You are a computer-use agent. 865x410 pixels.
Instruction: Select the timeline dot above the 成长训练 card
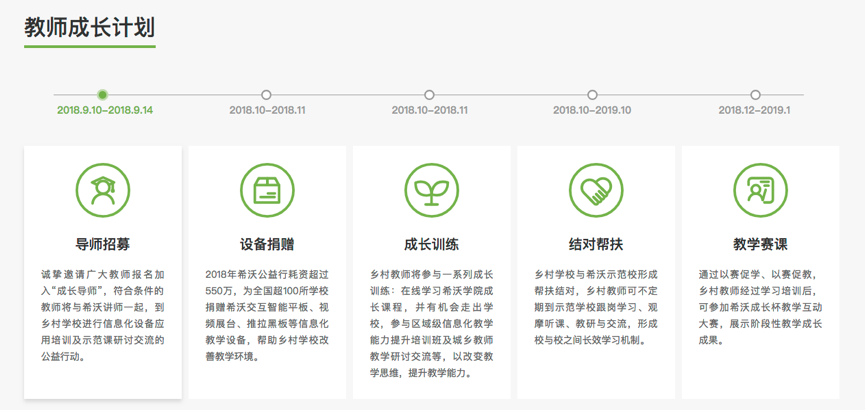coord(430,95)
